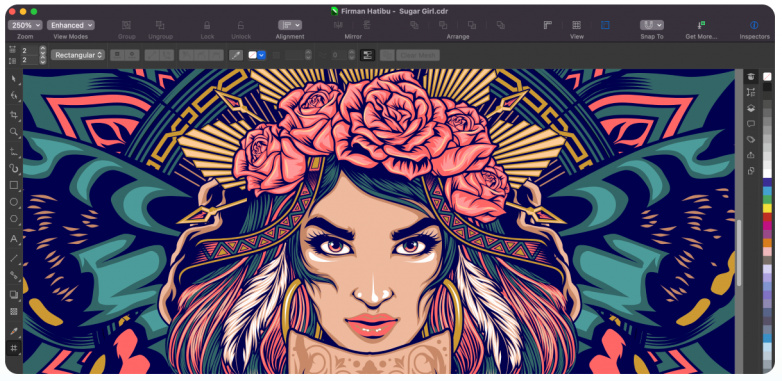This screenshot has height=381, width=782.
Task: Select the Transparency checkerboard tool
Action: point(14,311)
